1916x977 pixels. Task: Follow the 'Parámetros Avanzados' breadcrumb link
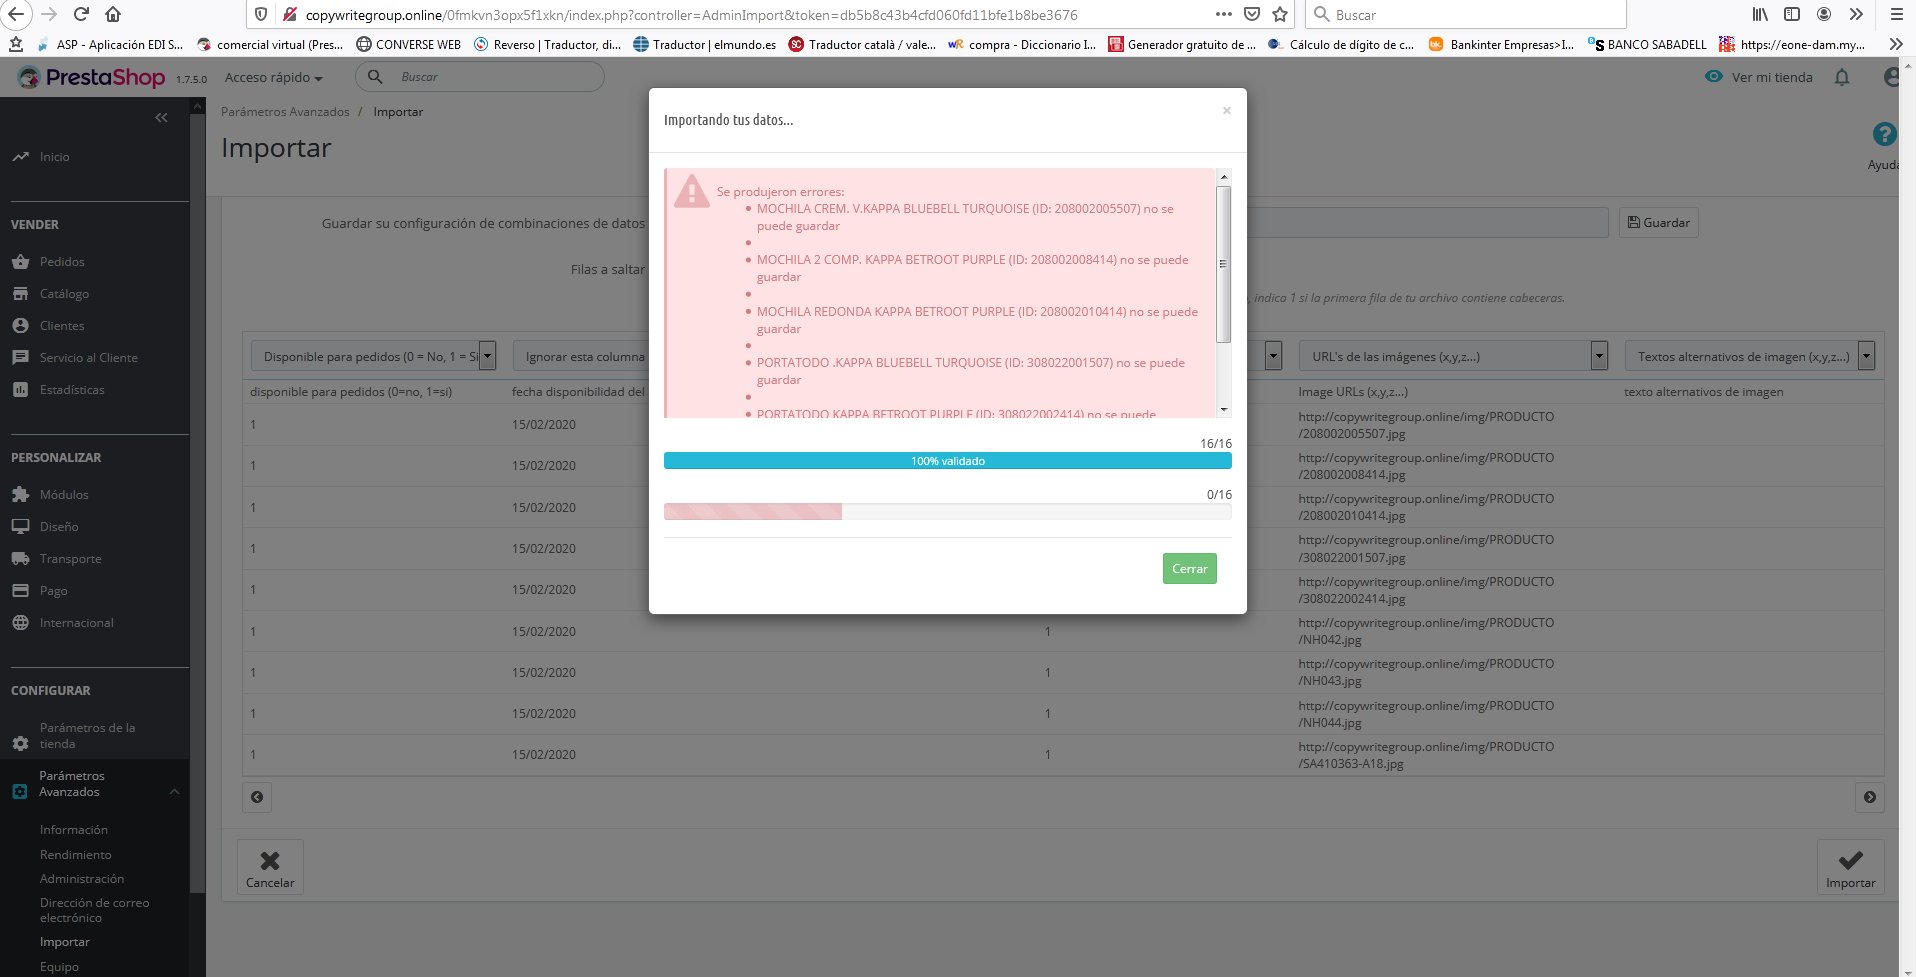(285, 112)
